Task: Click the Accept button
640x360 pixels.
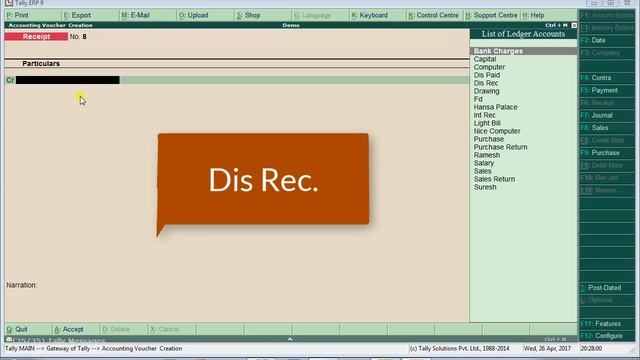Action: (69, 329)
